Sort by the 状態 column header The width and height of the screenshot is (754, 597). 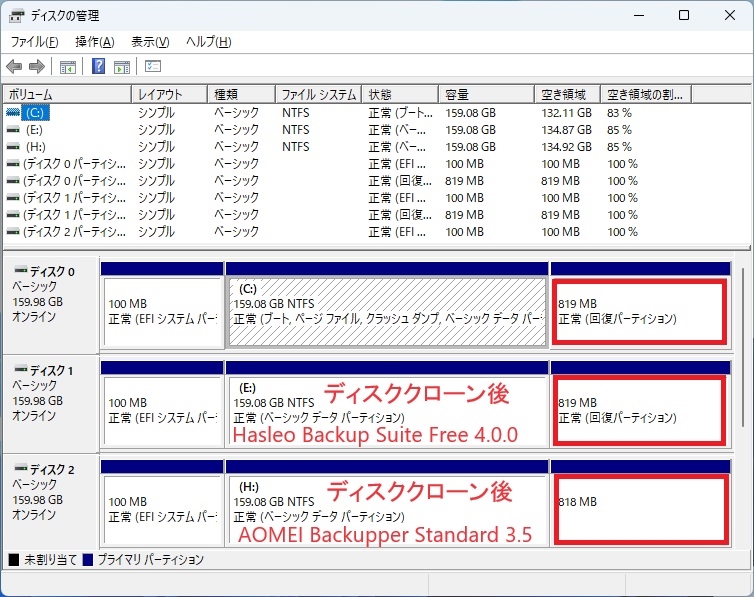tap(400, 94)
